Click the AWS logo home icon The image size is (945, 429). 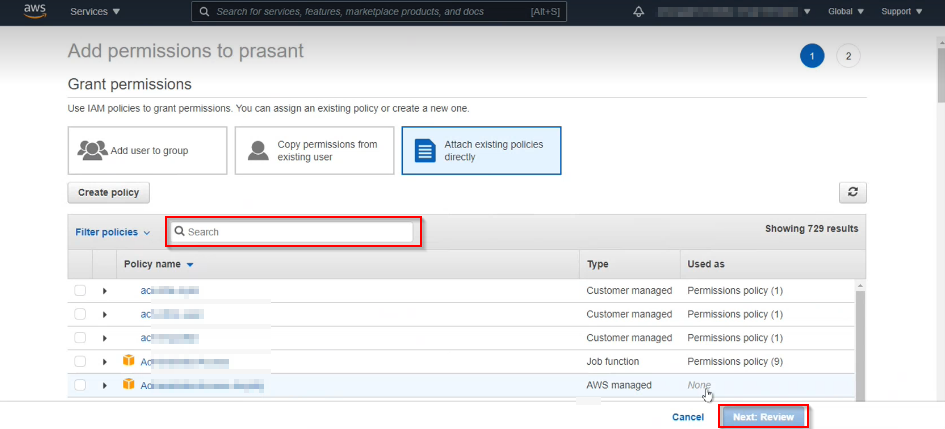pos(35,11)
